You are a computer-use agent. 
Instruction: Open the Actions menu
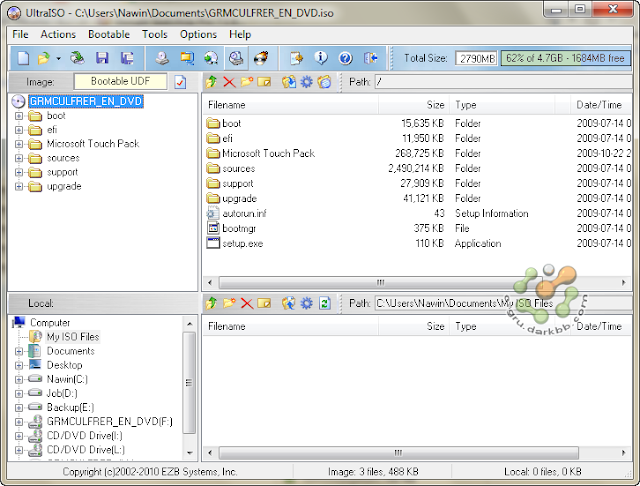pyautogui.click(x=58, y=34)
